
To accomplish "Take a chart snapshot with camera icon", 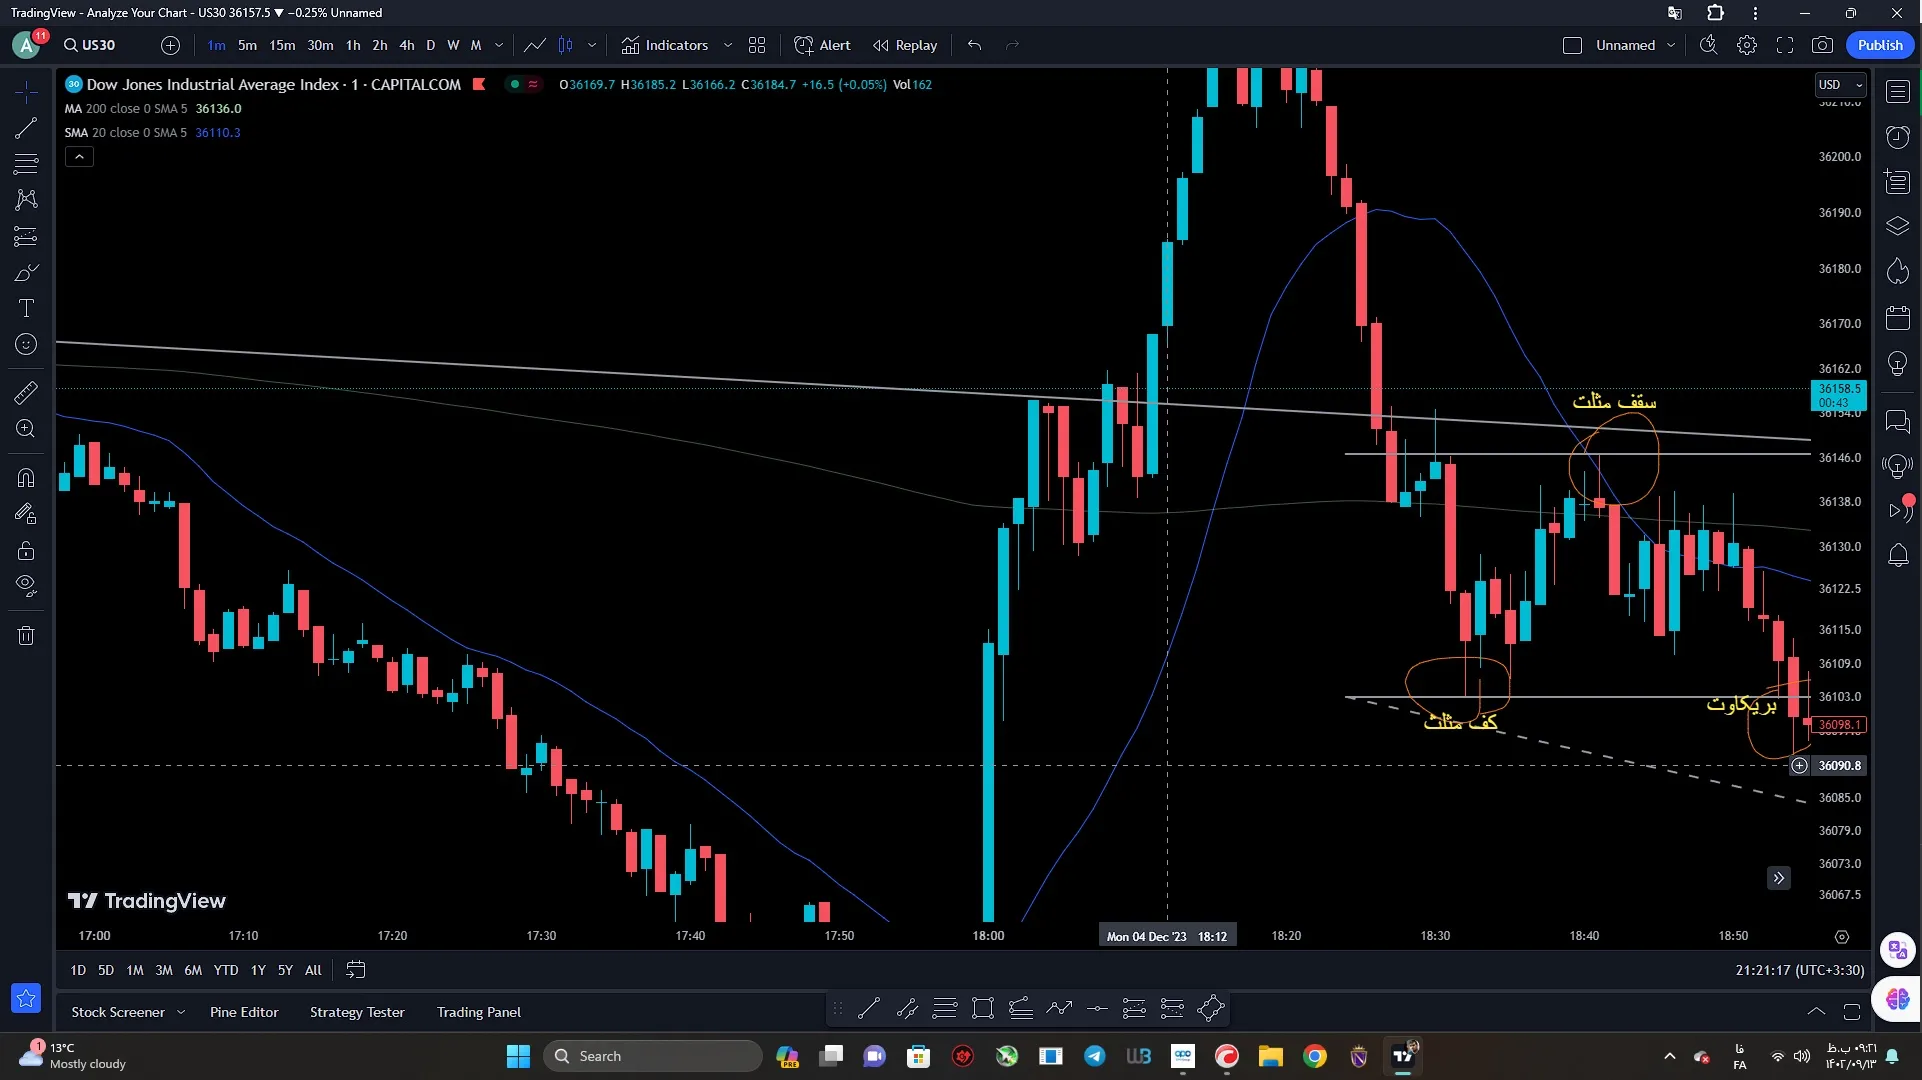I will click(1823, 45).
